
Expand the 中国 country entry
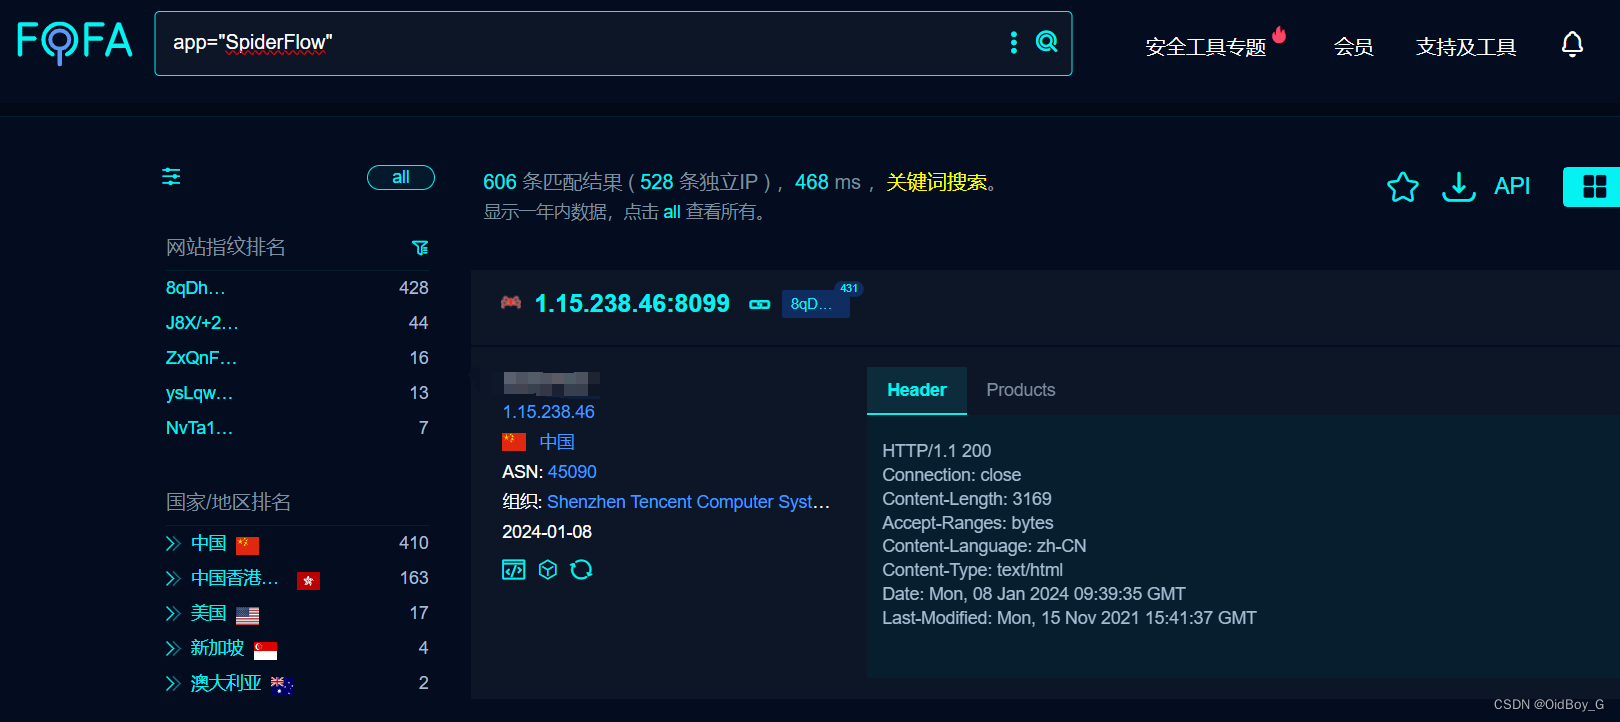(x=173, y=543)
